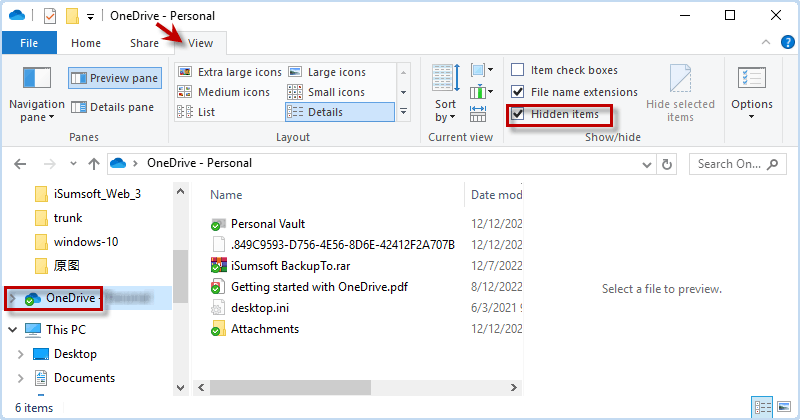The height and width of the screenshot is (420, 800).
Task: Sort by the Name column header
Action: click(226, 195)
